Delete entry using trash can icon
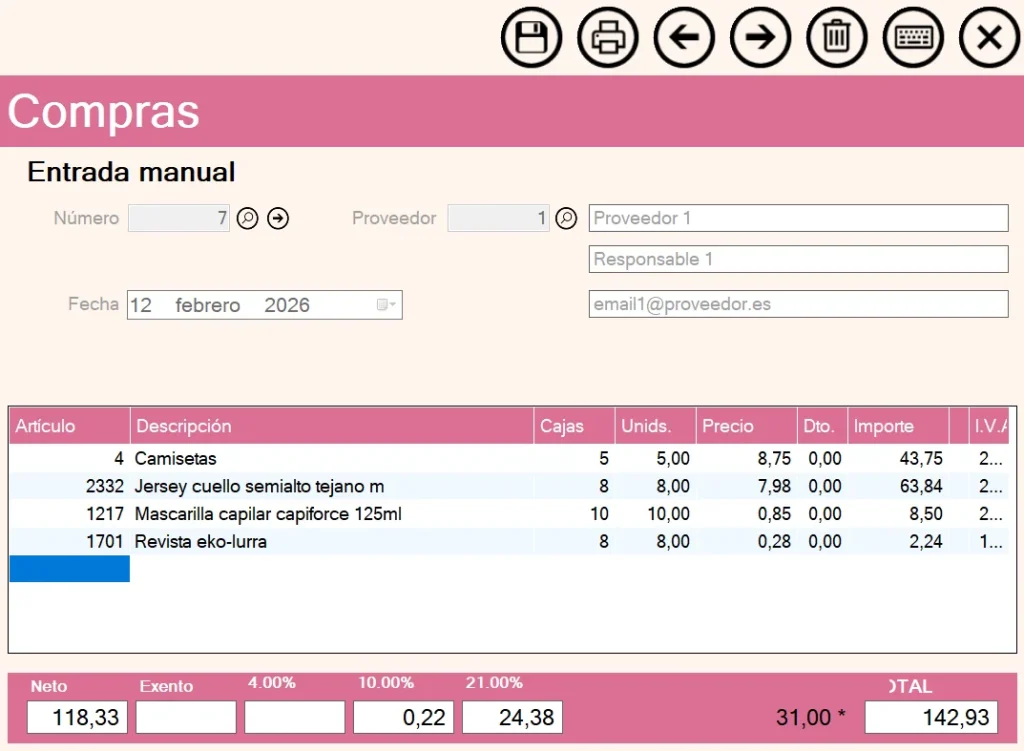This screenshot has height=751, width=1024. point(837,38)
